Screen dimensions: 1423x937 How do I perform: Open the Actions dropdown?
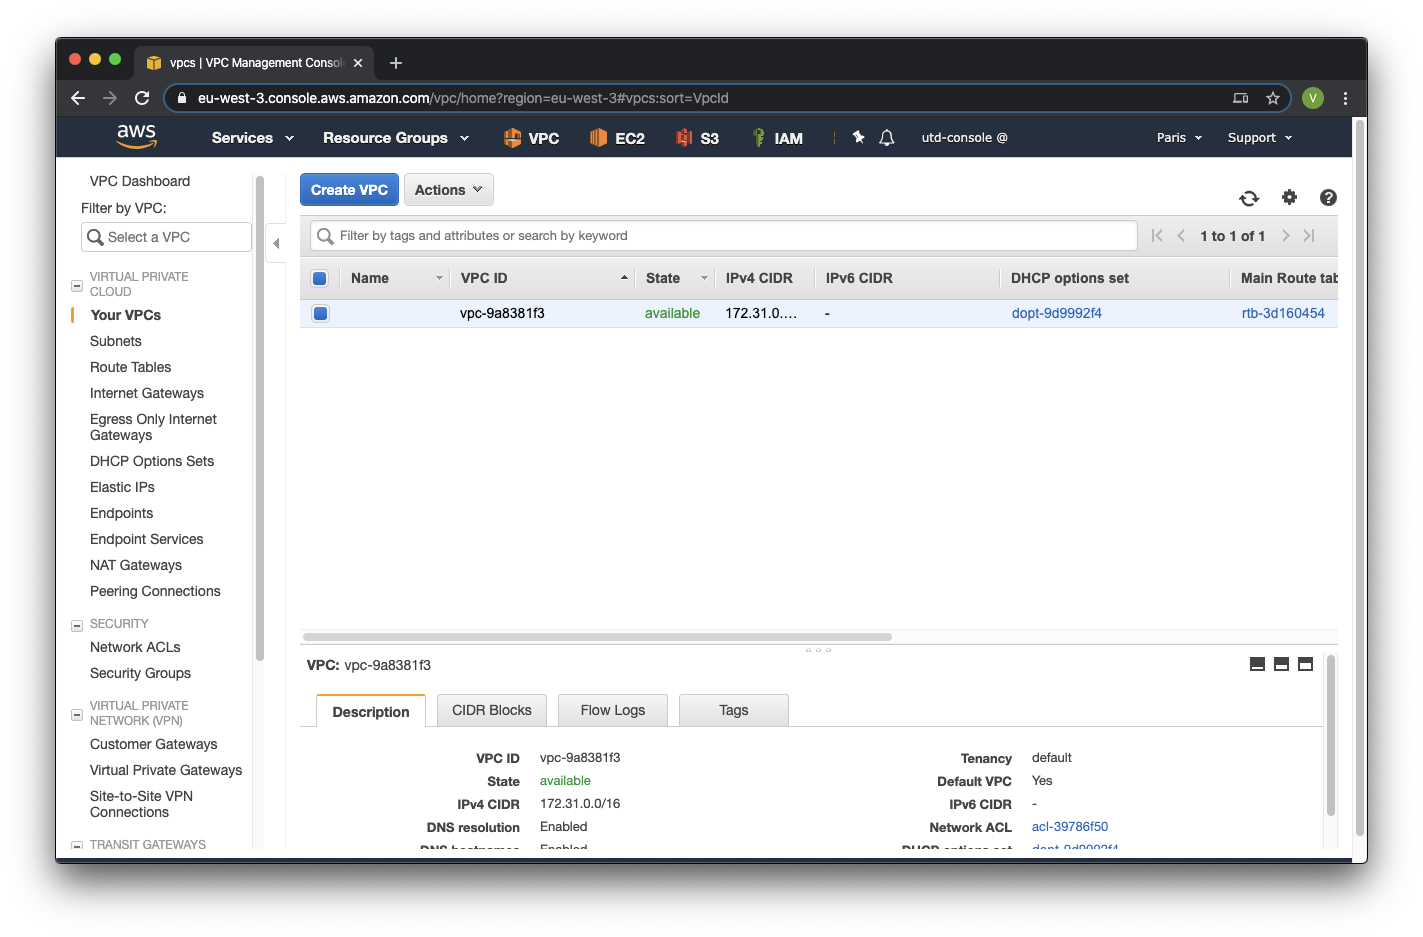(x=448, y=190)
